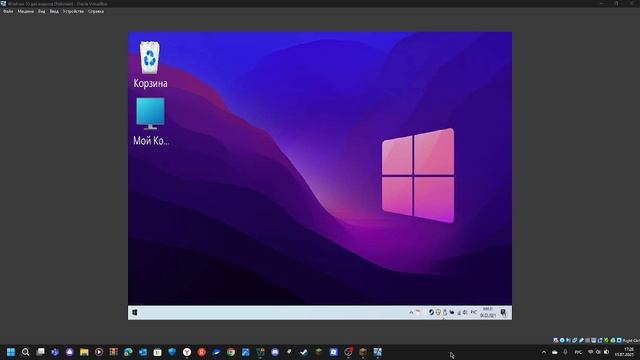Click the guest taskbar clock
640x360 pixels.
point(488,313)
